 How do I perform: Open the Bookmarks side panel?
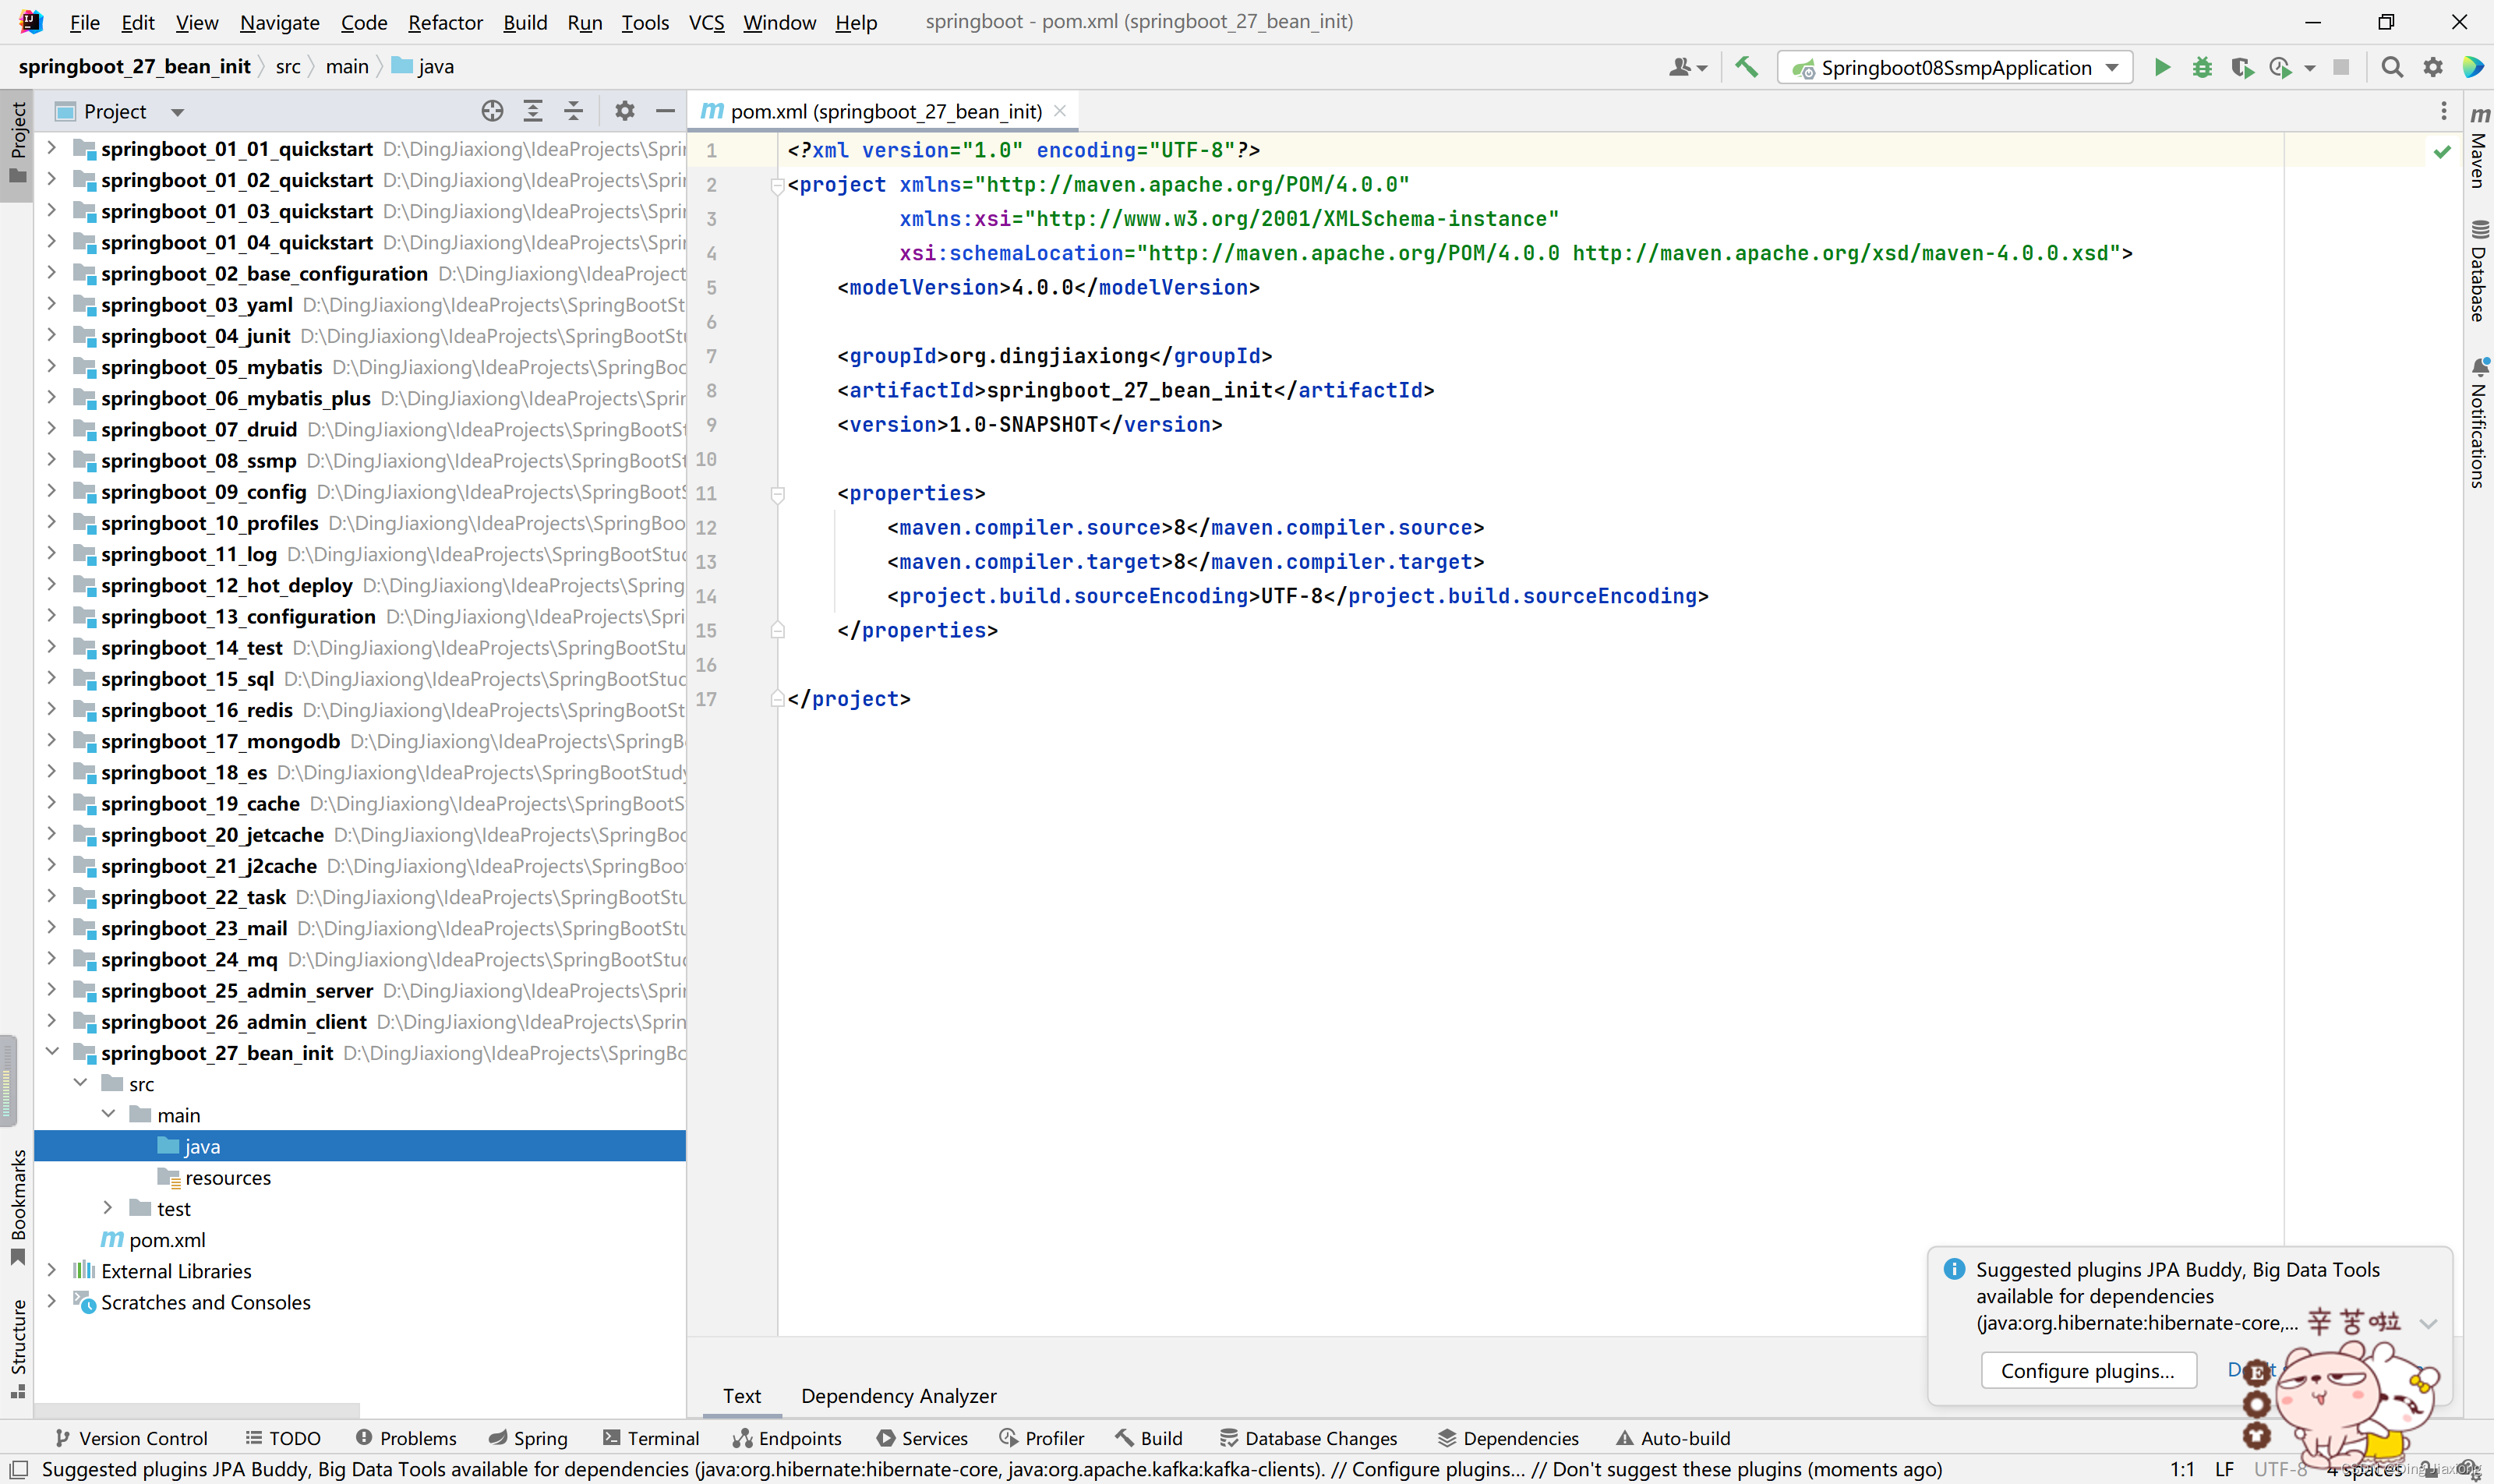[x=17, y=1207]
